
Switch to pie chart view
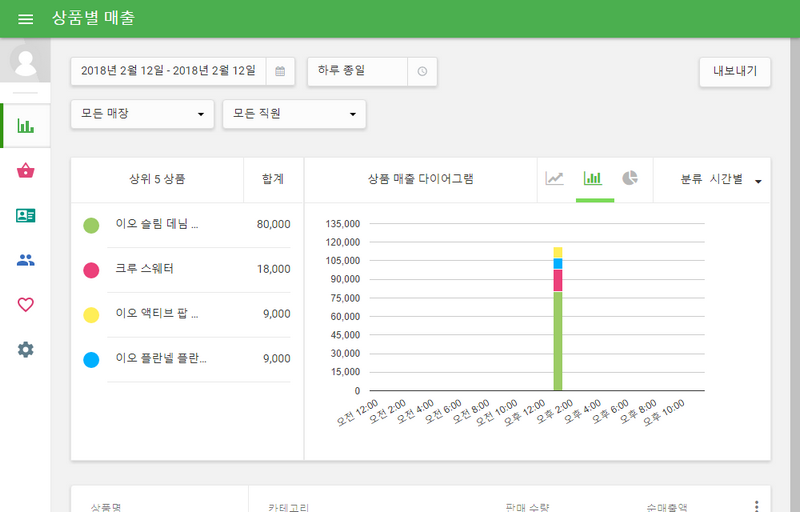pos(630,179)
